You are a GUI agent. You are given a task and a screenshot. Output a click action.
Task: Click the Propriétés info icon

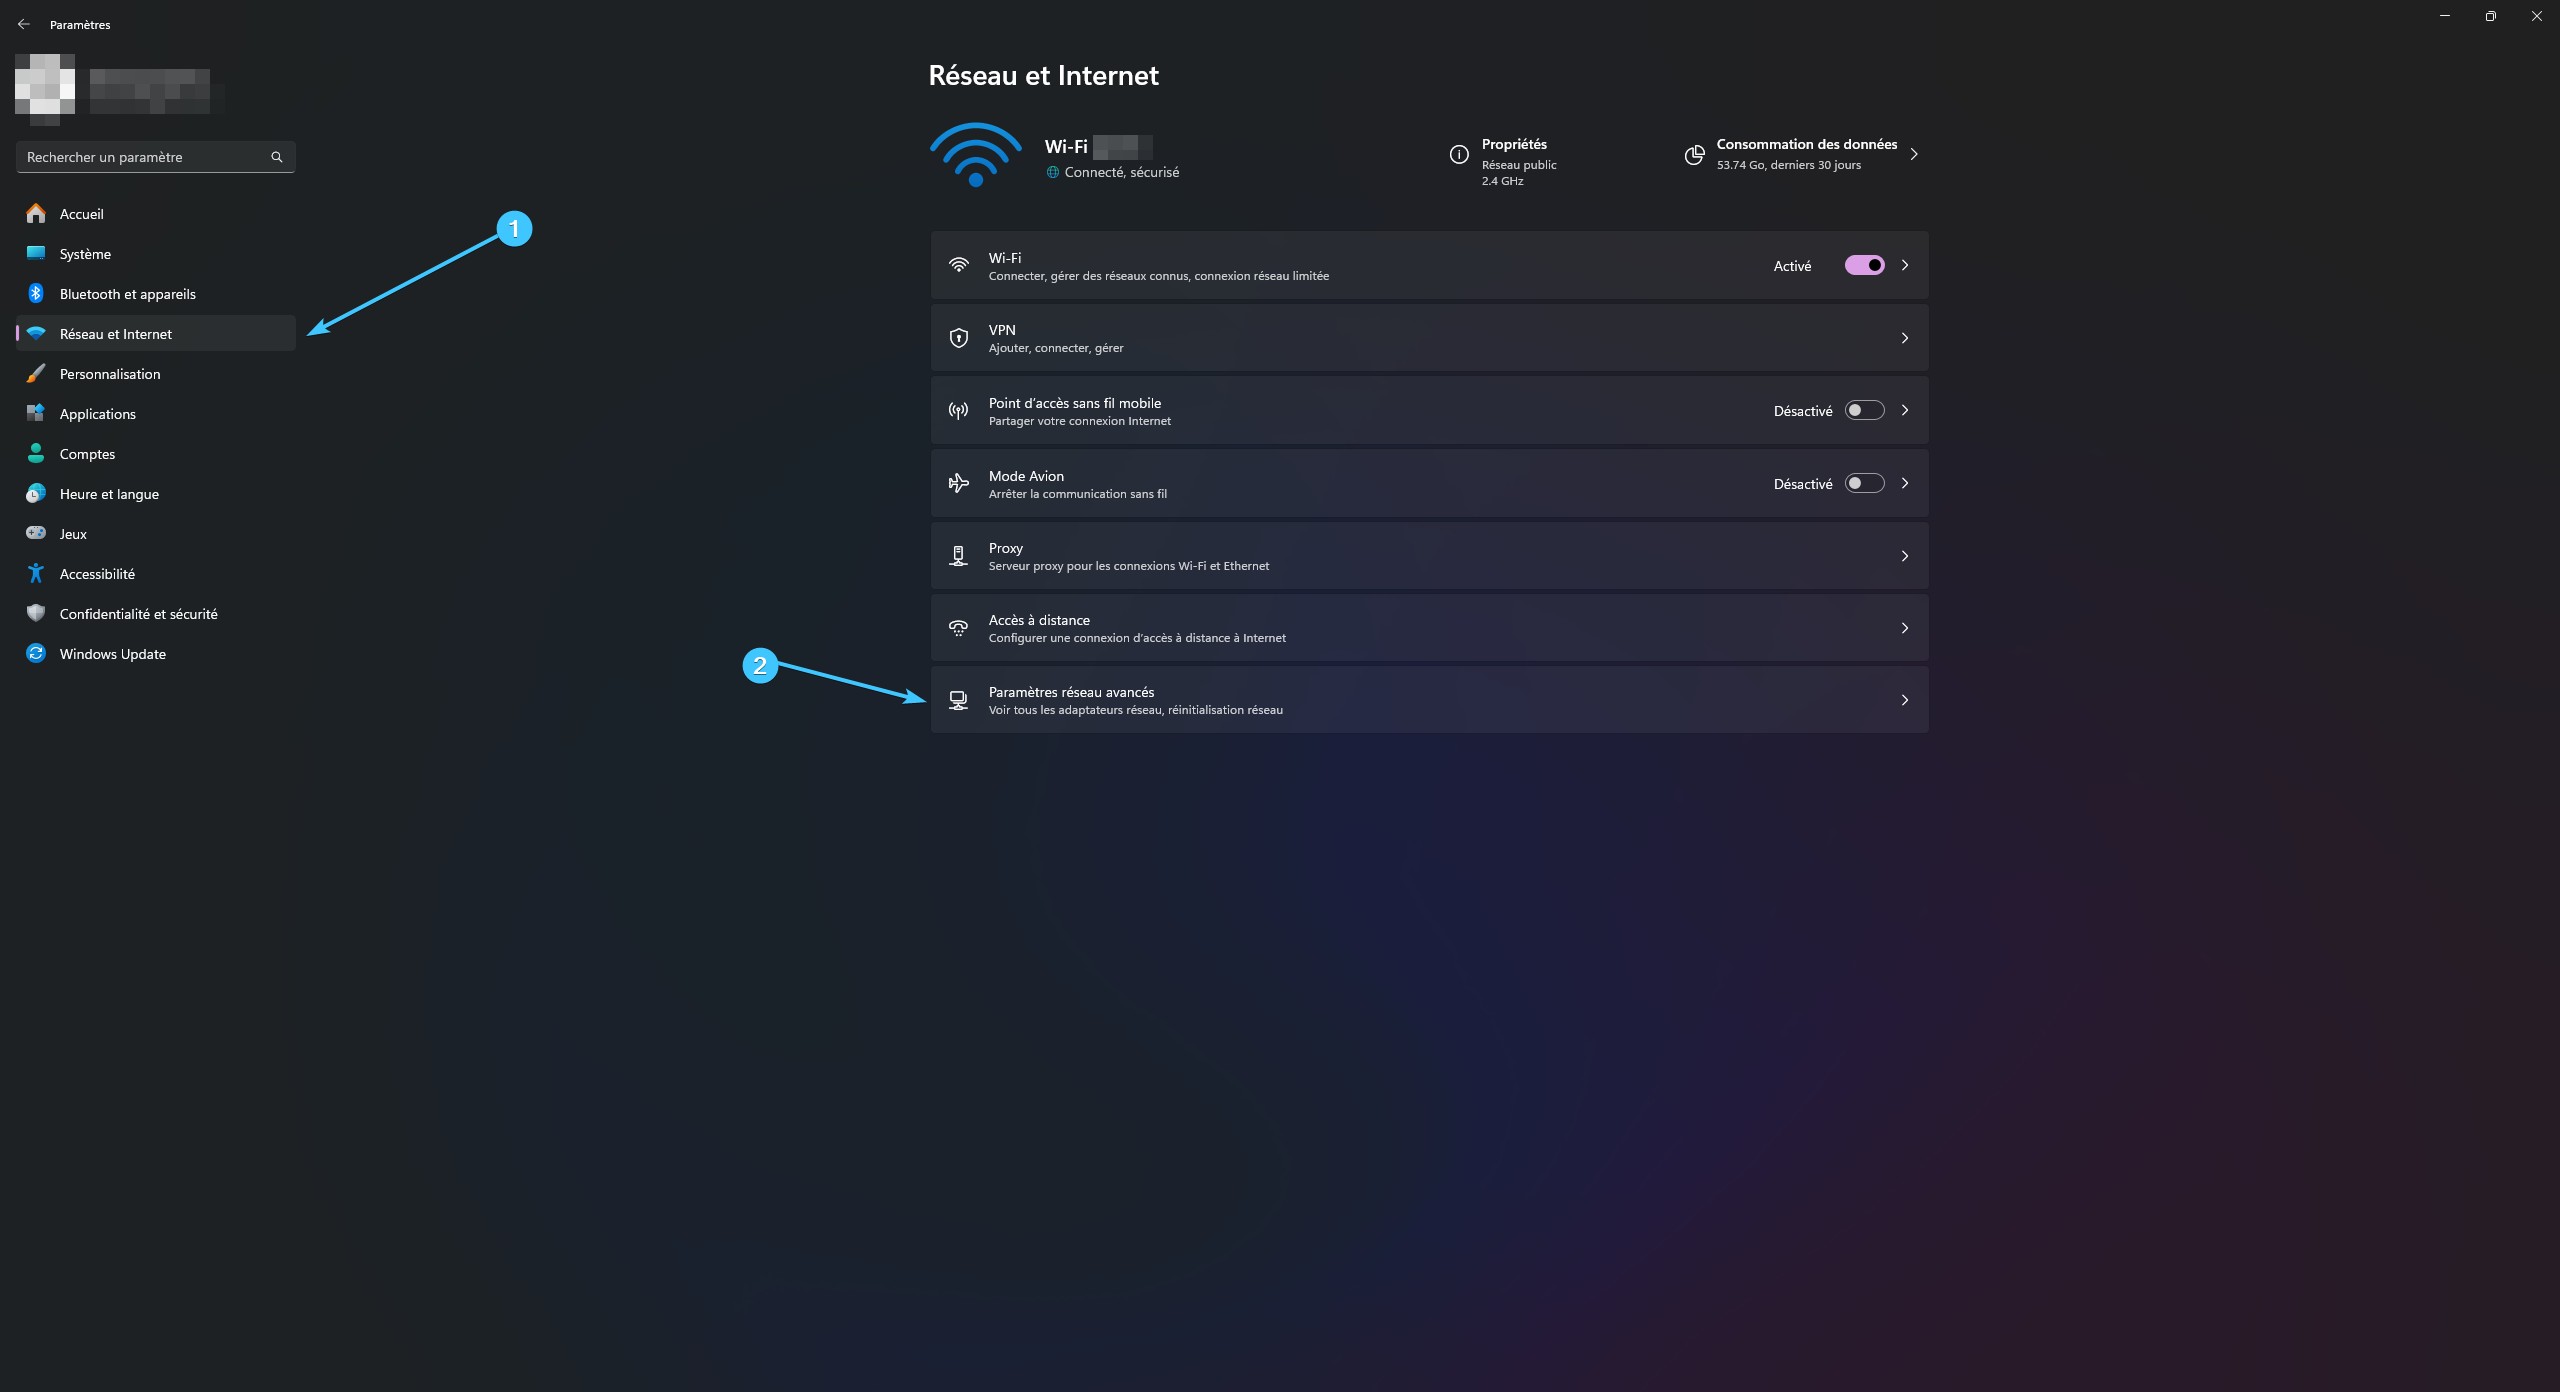point(1459,154)
